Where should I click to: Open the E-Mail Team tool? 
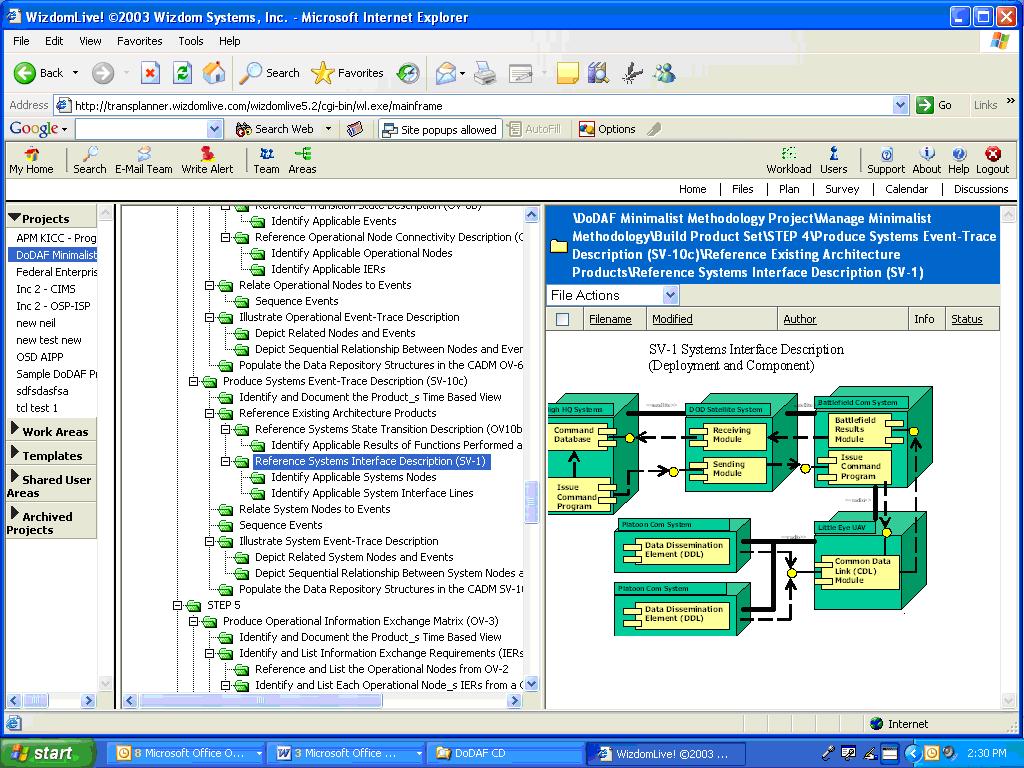143,160
